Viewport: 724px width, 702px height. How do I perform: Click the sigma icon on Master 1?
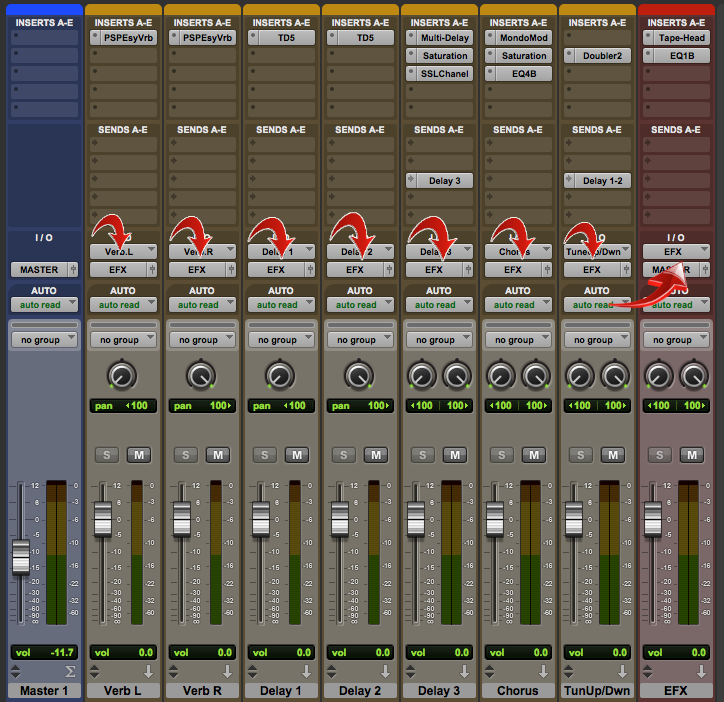point(70,671)
